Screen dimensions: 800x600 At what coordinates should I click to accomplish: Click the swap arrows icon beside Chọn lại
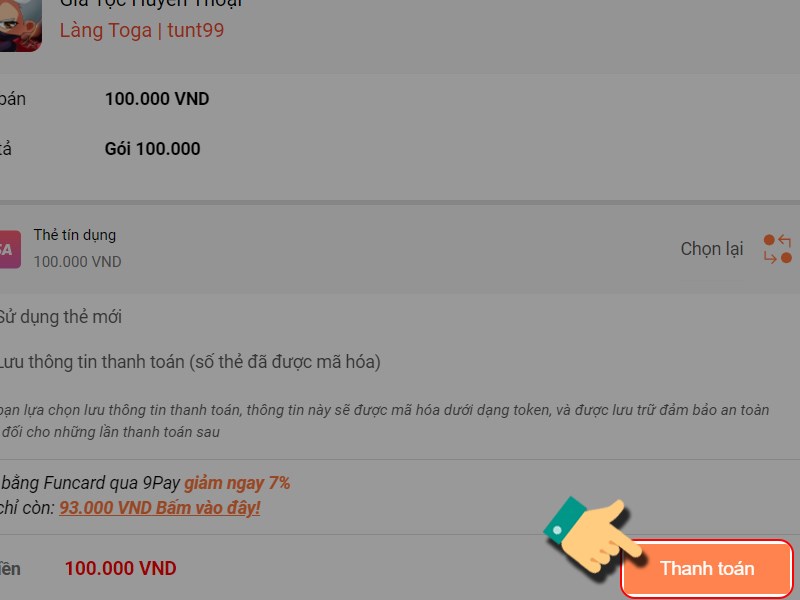click(778, 249)
